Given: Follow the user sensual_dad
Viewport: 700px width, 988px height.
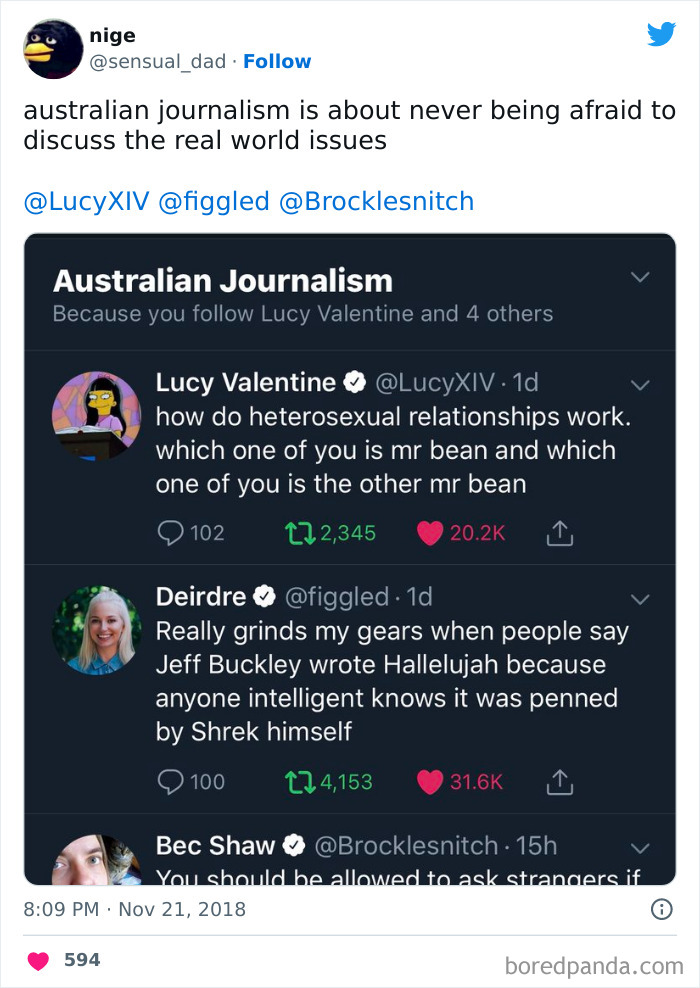Looking at the screenshot, I should pos(277,61).
